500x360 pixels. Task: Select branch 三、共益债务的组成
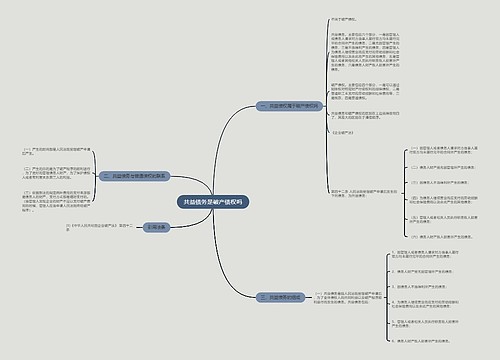tap(281, 297)
